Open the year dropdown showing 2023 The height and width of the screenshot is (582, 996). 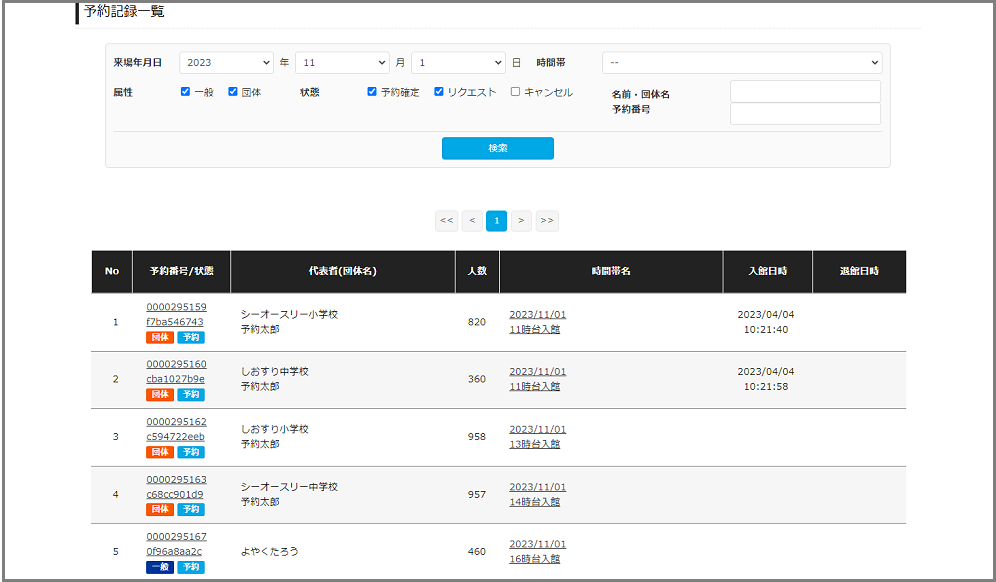[226, 63]
